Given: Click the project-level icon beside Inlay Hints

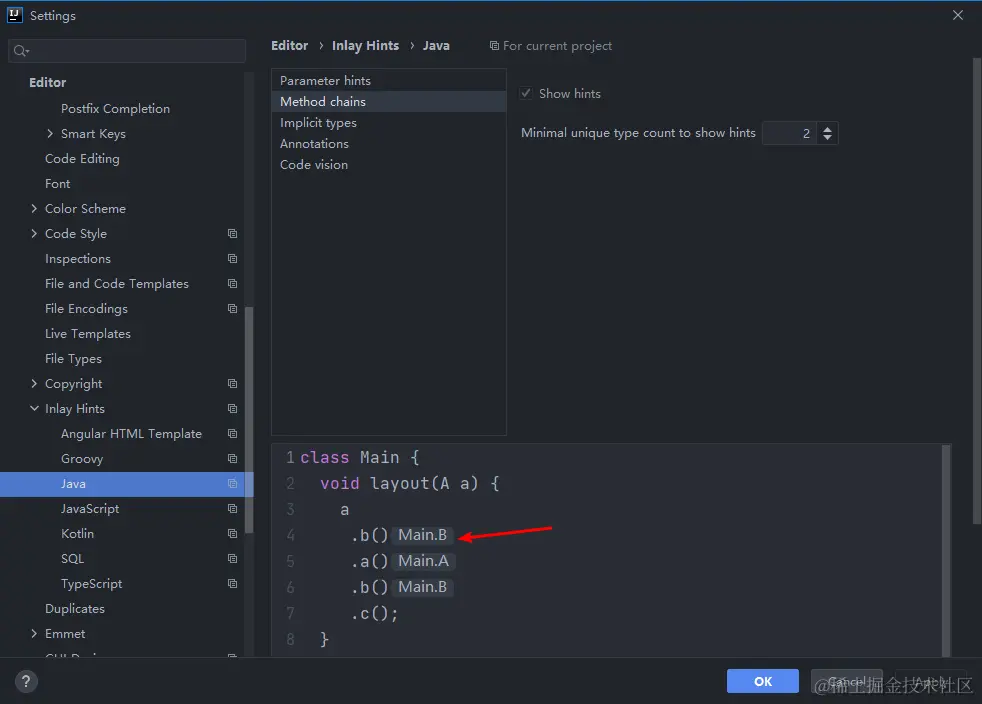Looking at the screenshot, I should pyautogui.click(x=232, y=408).
